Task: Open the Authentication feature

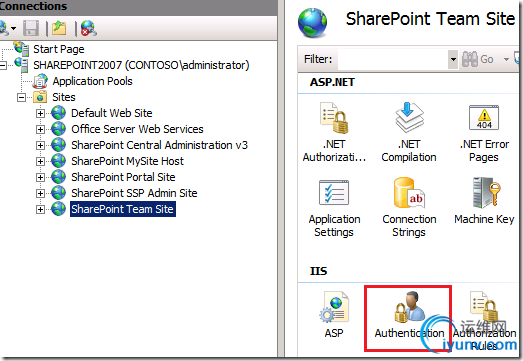Action: 409,315
